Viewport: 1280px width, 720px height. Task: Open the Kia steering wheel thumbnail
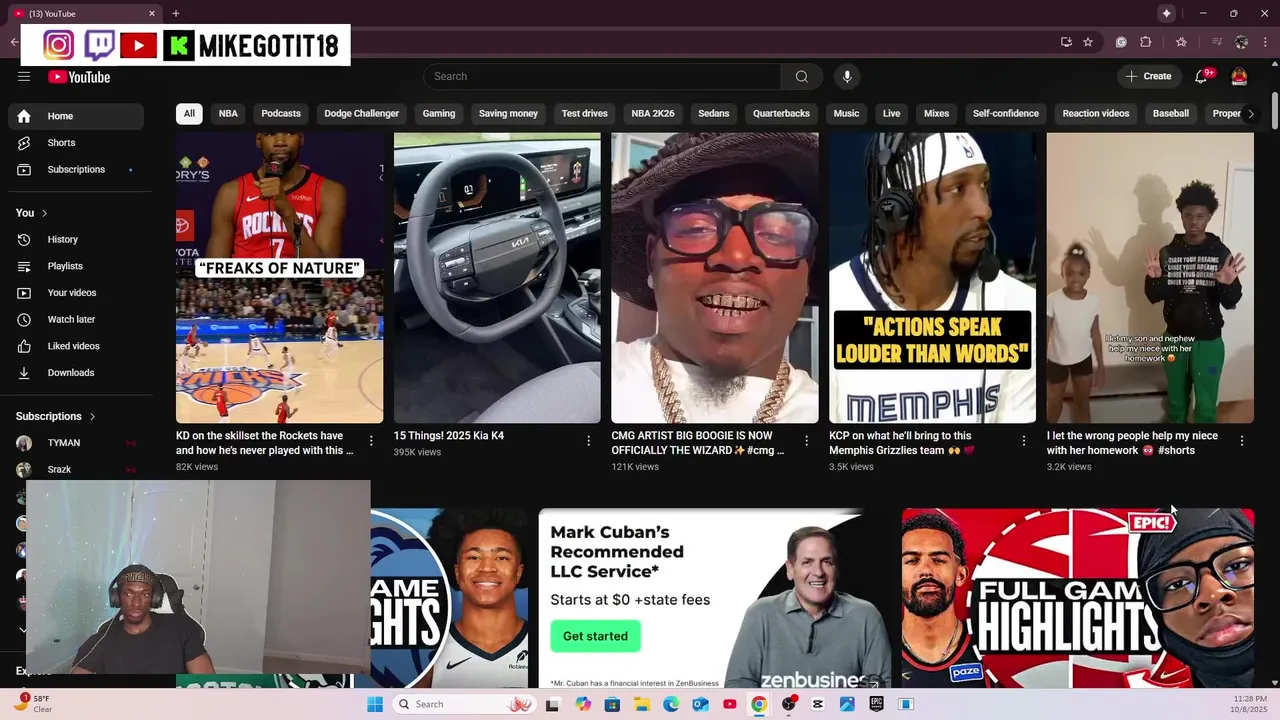tap(497, 278)
